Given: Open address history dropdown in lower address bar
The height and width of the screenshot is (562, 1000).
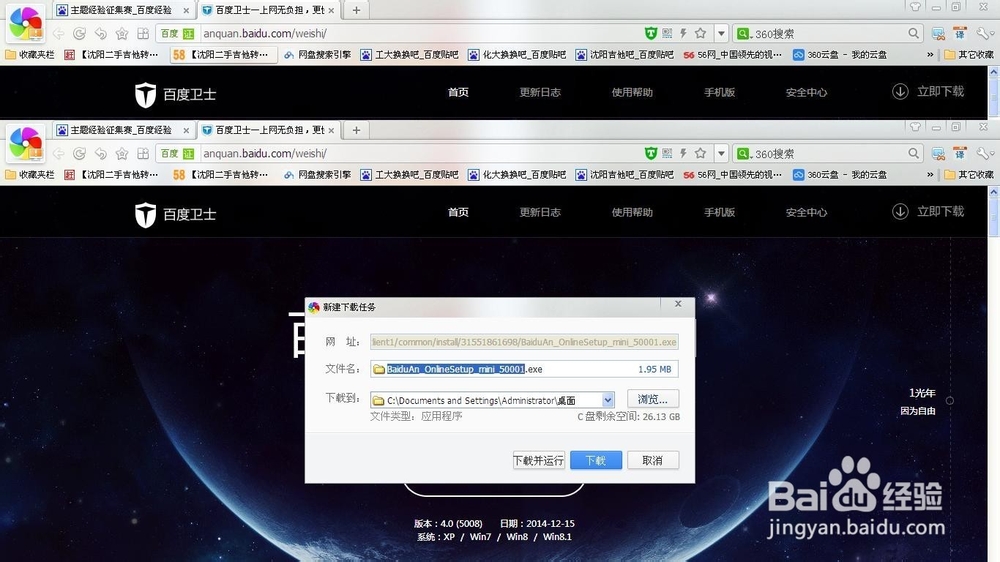Looking at the screenshot, I should [721, 154].
